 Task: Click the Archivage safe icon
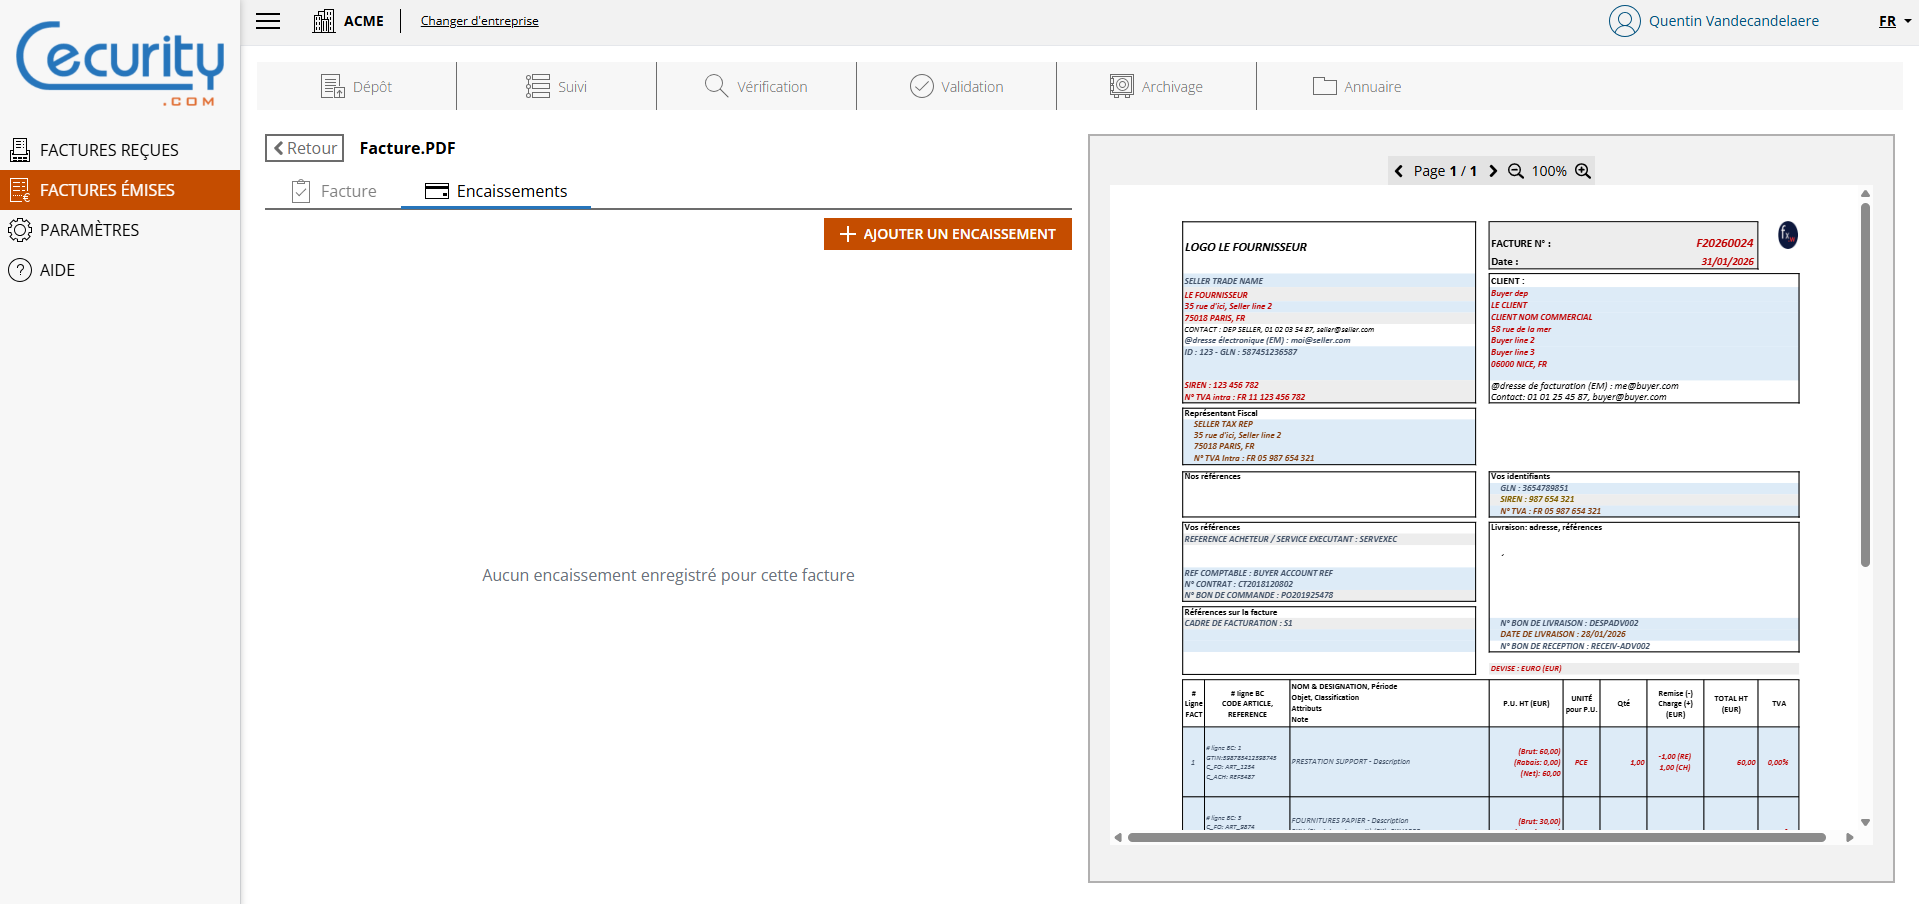coord(1122,86)
